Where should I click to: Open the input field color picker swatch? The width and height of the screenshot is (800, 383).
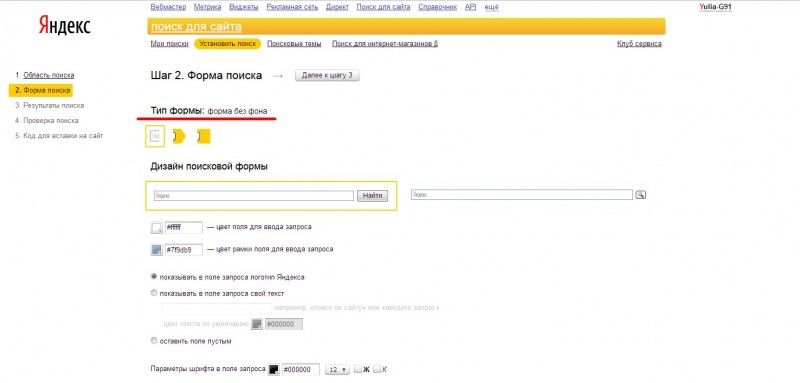point(156,227)
